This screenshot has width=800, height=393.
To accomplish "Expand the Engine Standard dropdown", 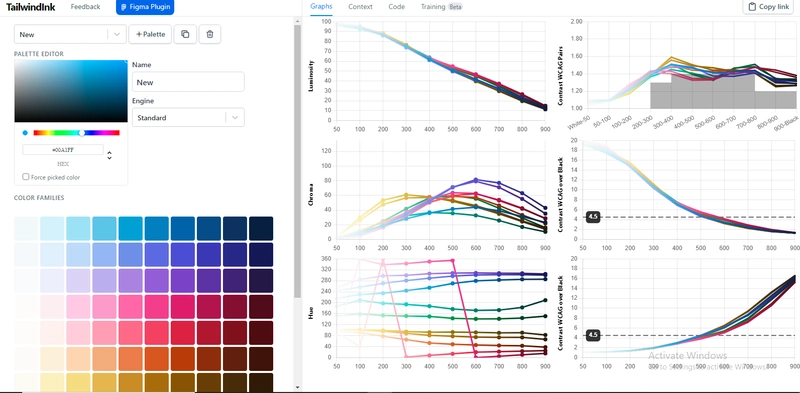I will pos(188,117).
